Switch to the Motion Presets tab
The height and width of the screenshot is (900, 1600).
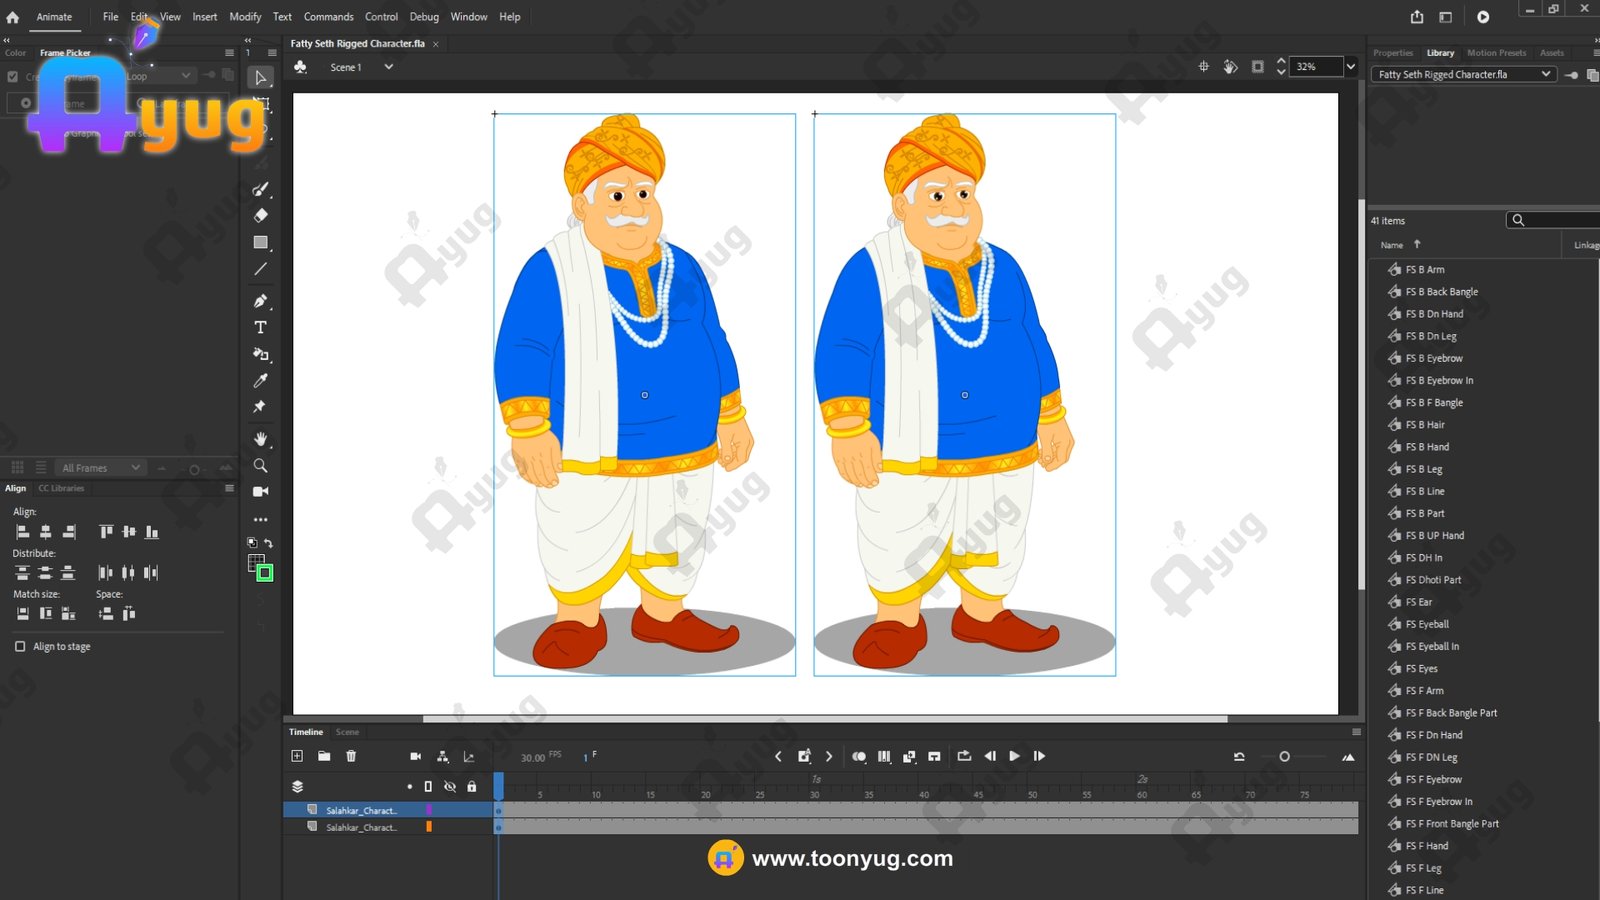point(1496,53)
